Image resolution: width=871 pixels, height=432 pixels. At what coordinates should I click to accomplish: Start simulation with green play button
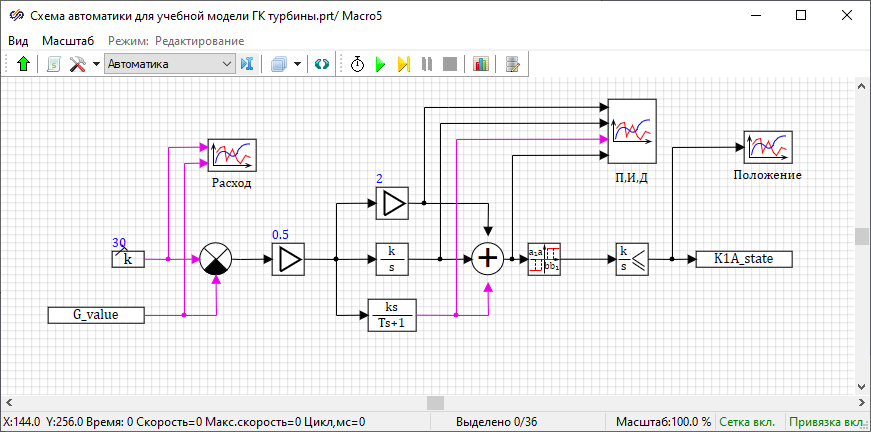380,64
